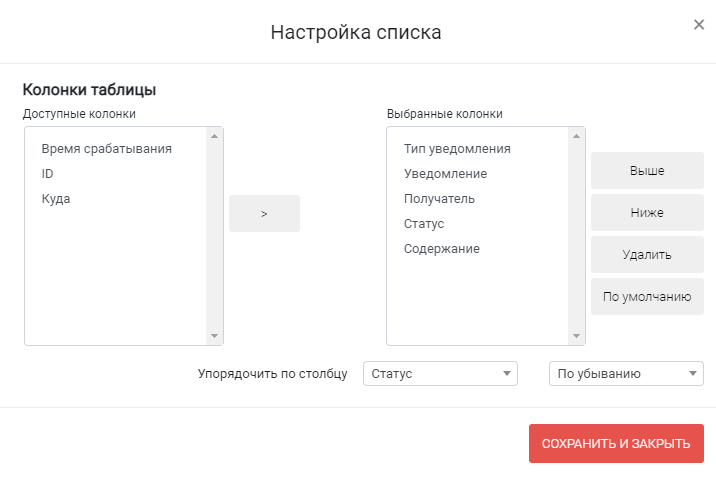Close the Настройка списка dialog
The height and width of the screenshot is (478, 716).
click(x=699, y=25)
